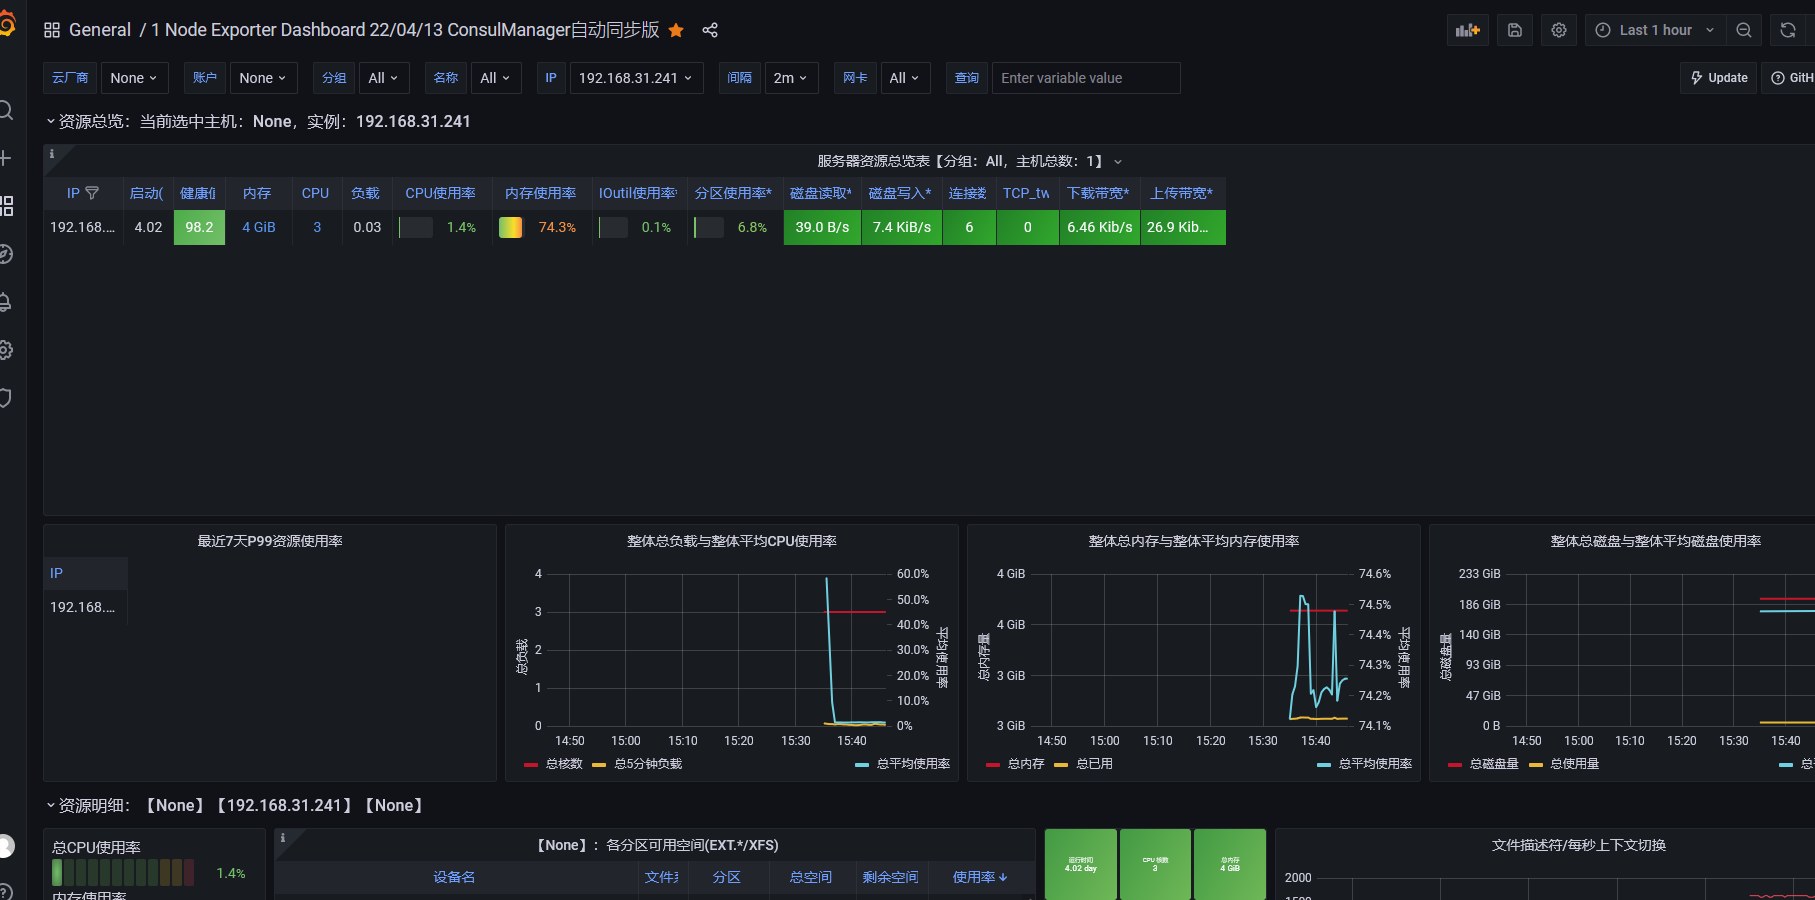The image size is (1815, 900).
Task: Click the info icon on server overview panel
Action: [52, 154]
